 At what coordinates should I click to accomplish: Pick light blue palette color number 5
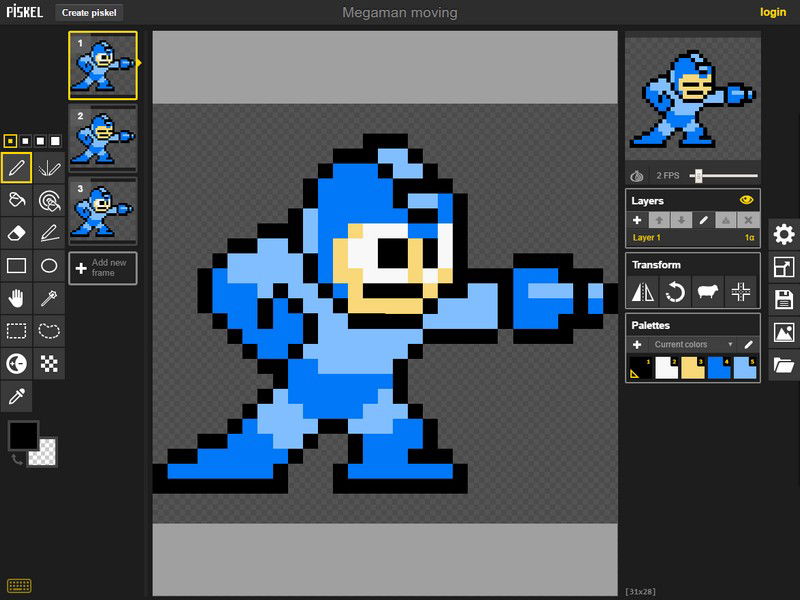point(745,367)
